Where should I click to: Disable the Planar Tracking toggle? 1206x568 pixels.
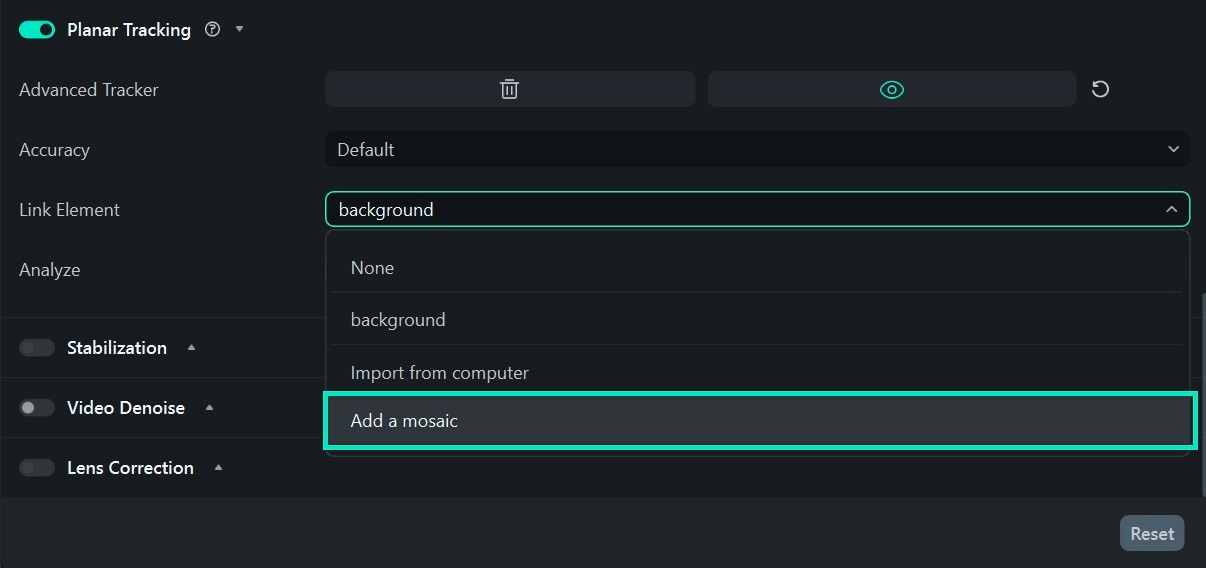[x=37, y=29]
